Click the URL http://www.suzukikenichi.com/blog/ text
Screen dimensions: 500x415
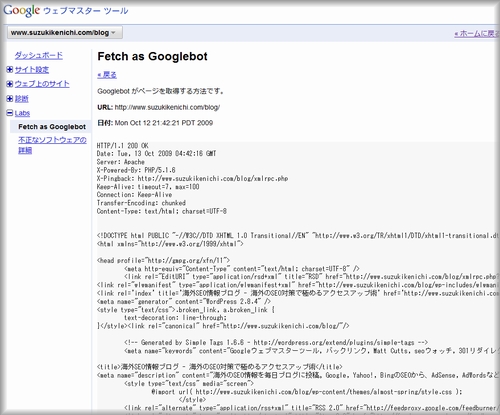point(167,107)
